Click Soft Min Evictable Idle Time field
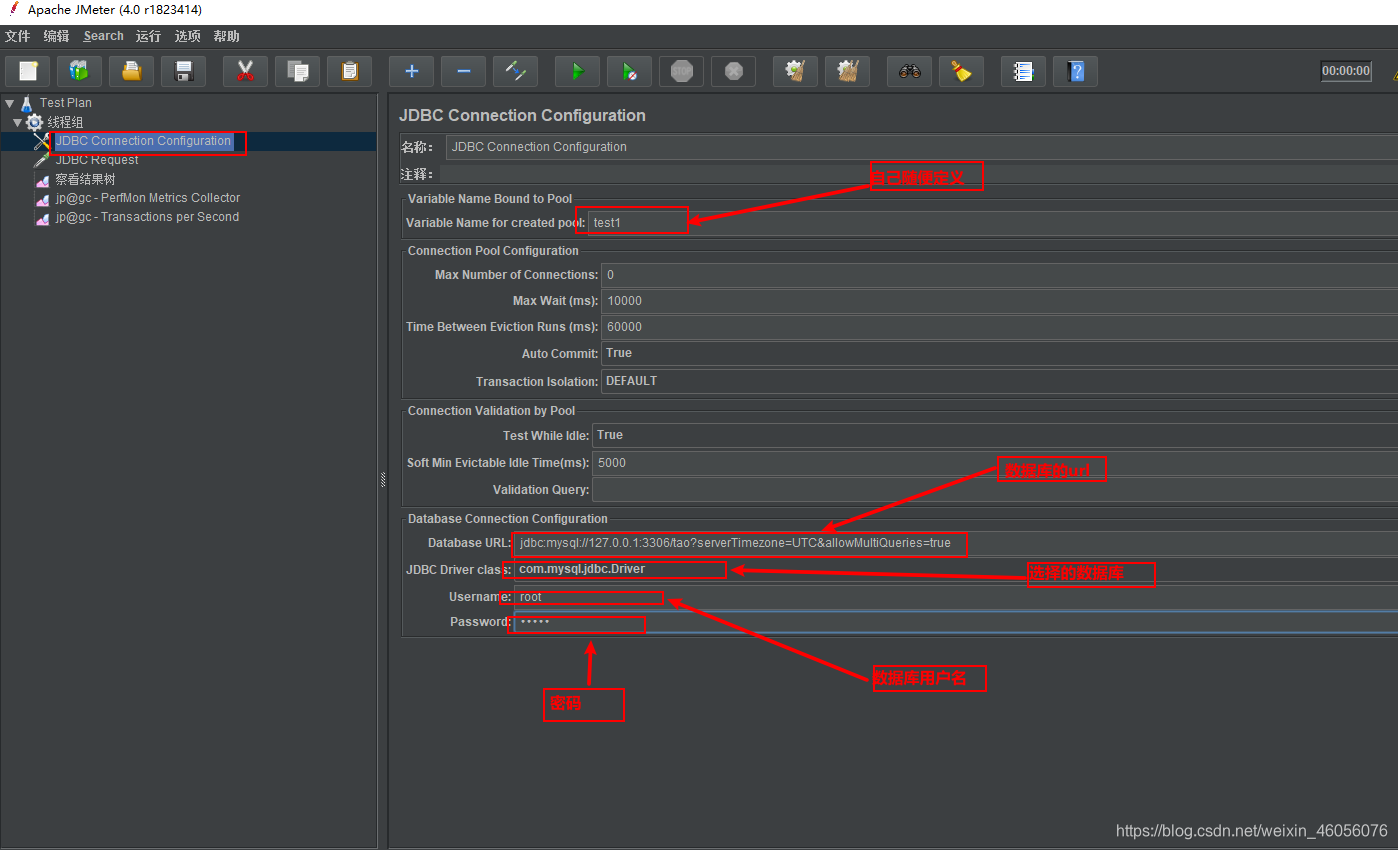This screenshot has height=850, width=1398. [x=995, y=463]
